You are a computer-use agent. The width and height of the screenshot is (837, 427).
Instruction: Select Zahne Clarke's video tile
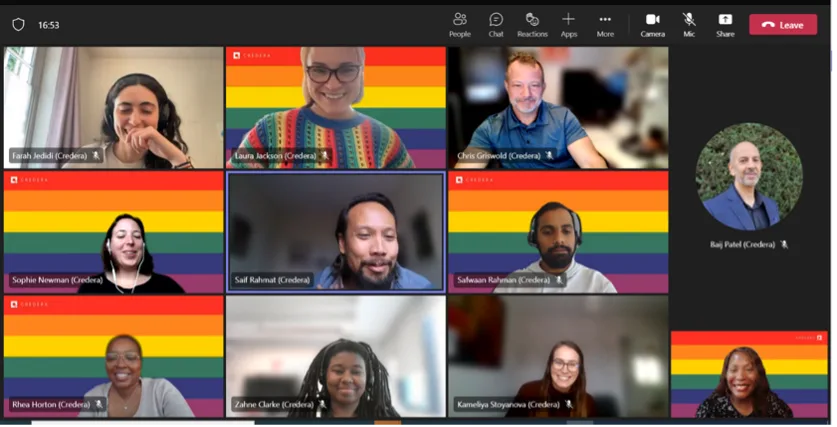pos(336,357)
